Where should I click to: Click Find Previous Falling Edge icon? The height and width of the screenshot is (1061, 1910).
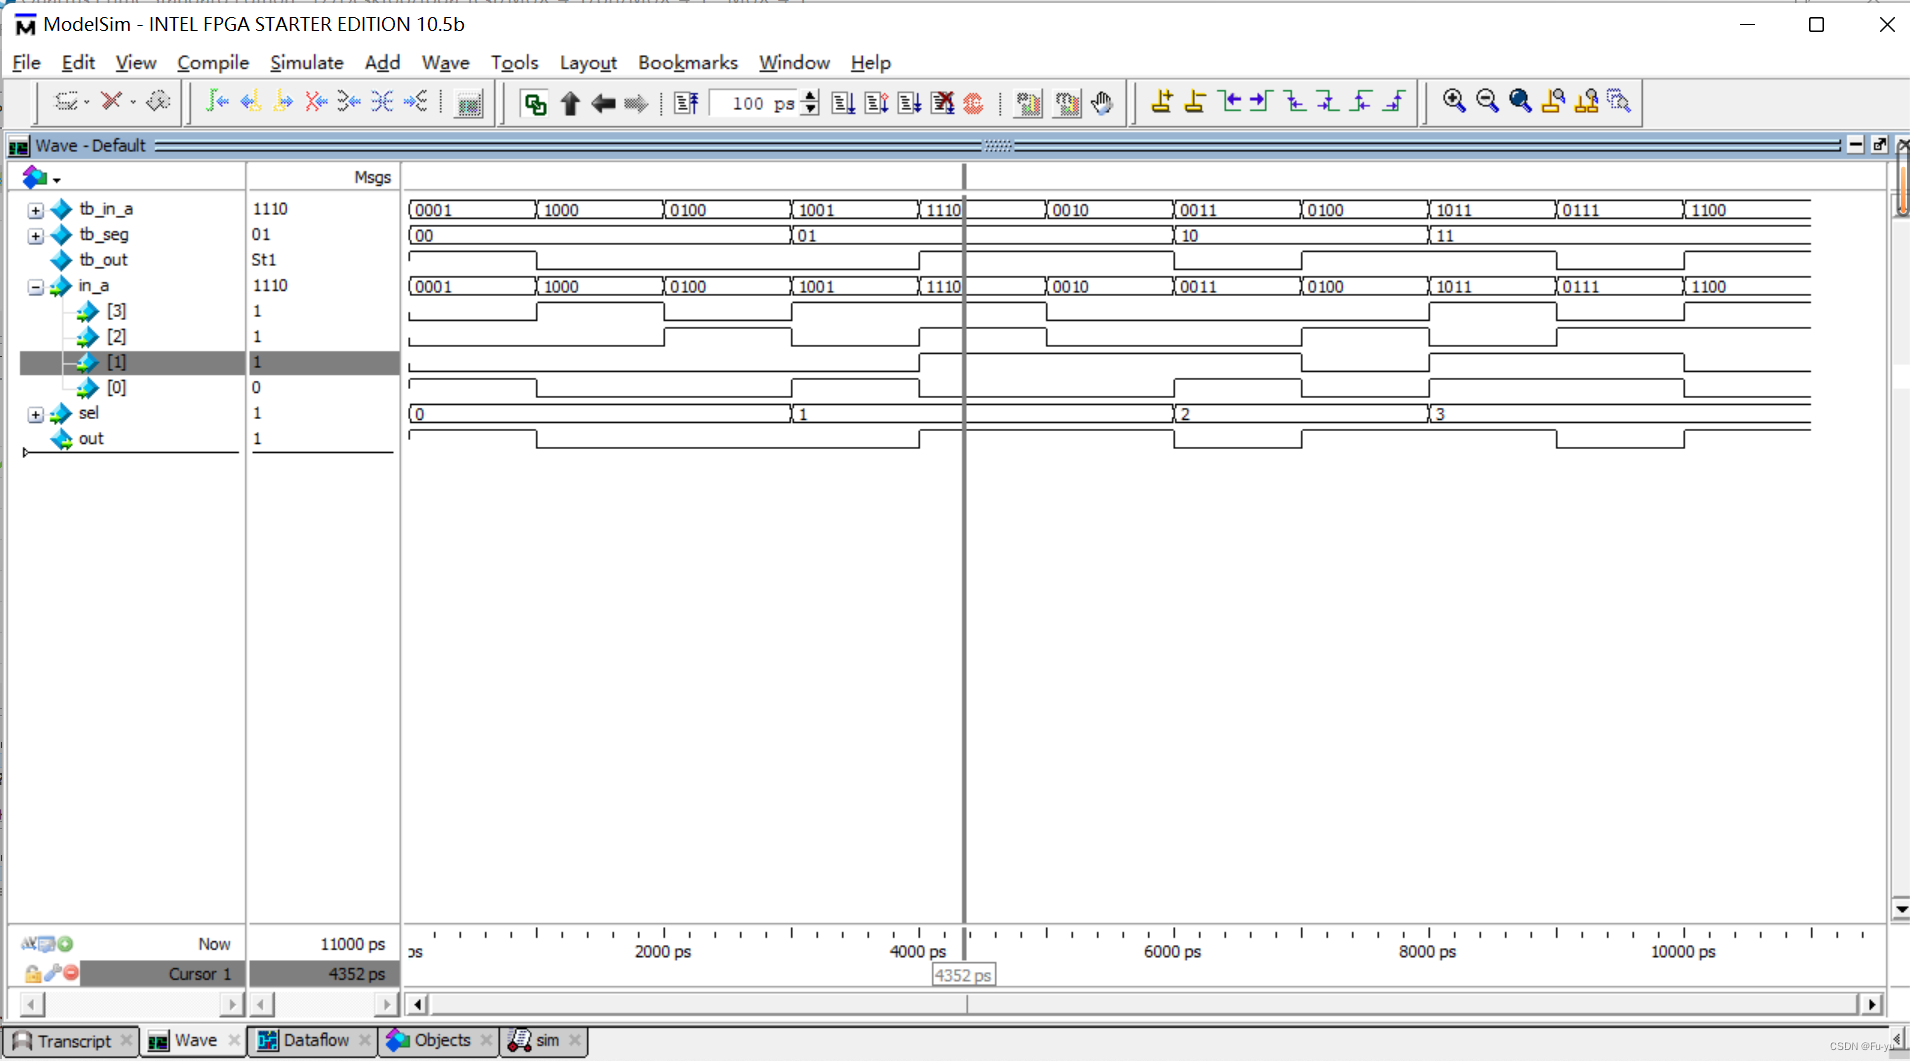click(x=1296, y=101)
